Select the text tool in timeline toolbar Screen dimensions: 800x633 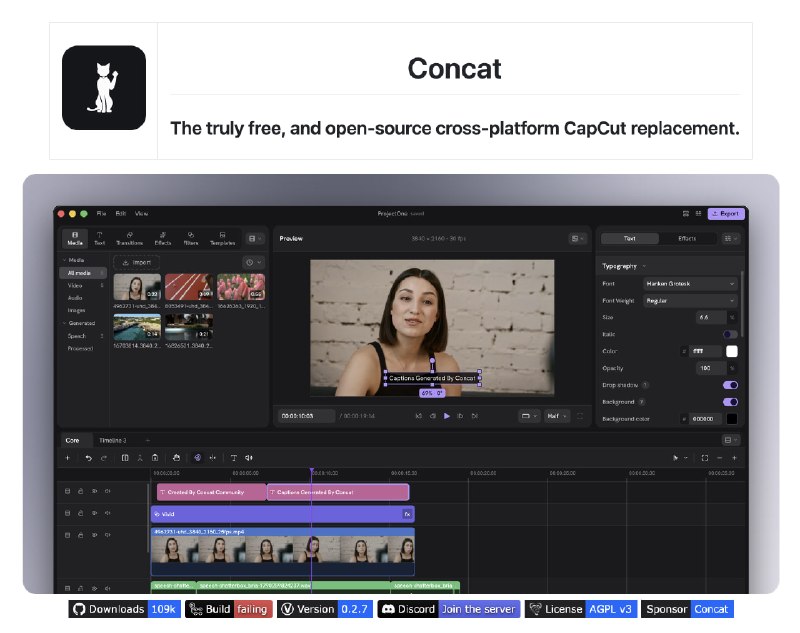(x=234, y=458)
